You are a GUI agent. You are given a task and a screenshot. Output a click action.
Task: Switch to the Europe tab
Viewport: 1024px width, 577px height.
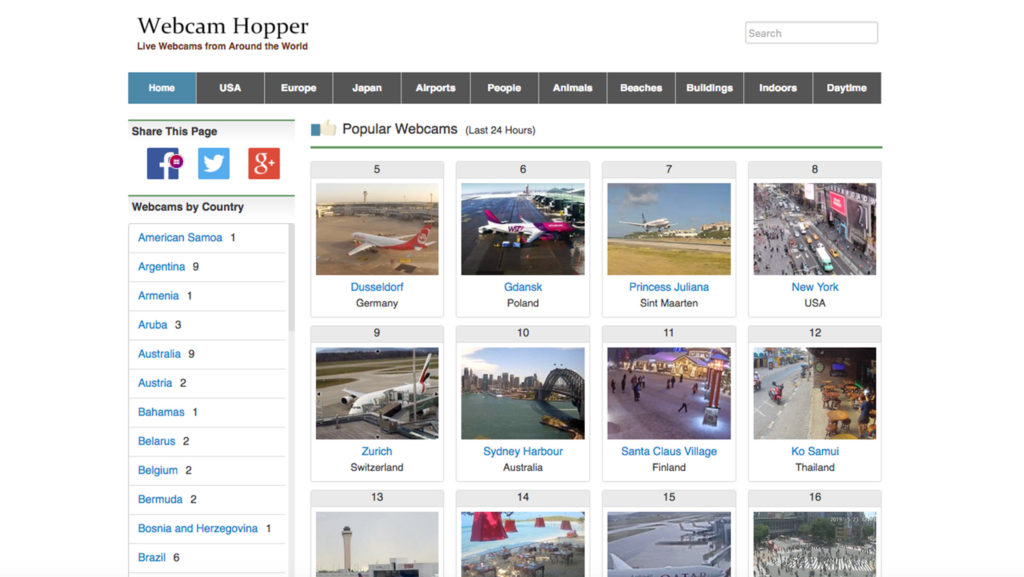point(298,88)
